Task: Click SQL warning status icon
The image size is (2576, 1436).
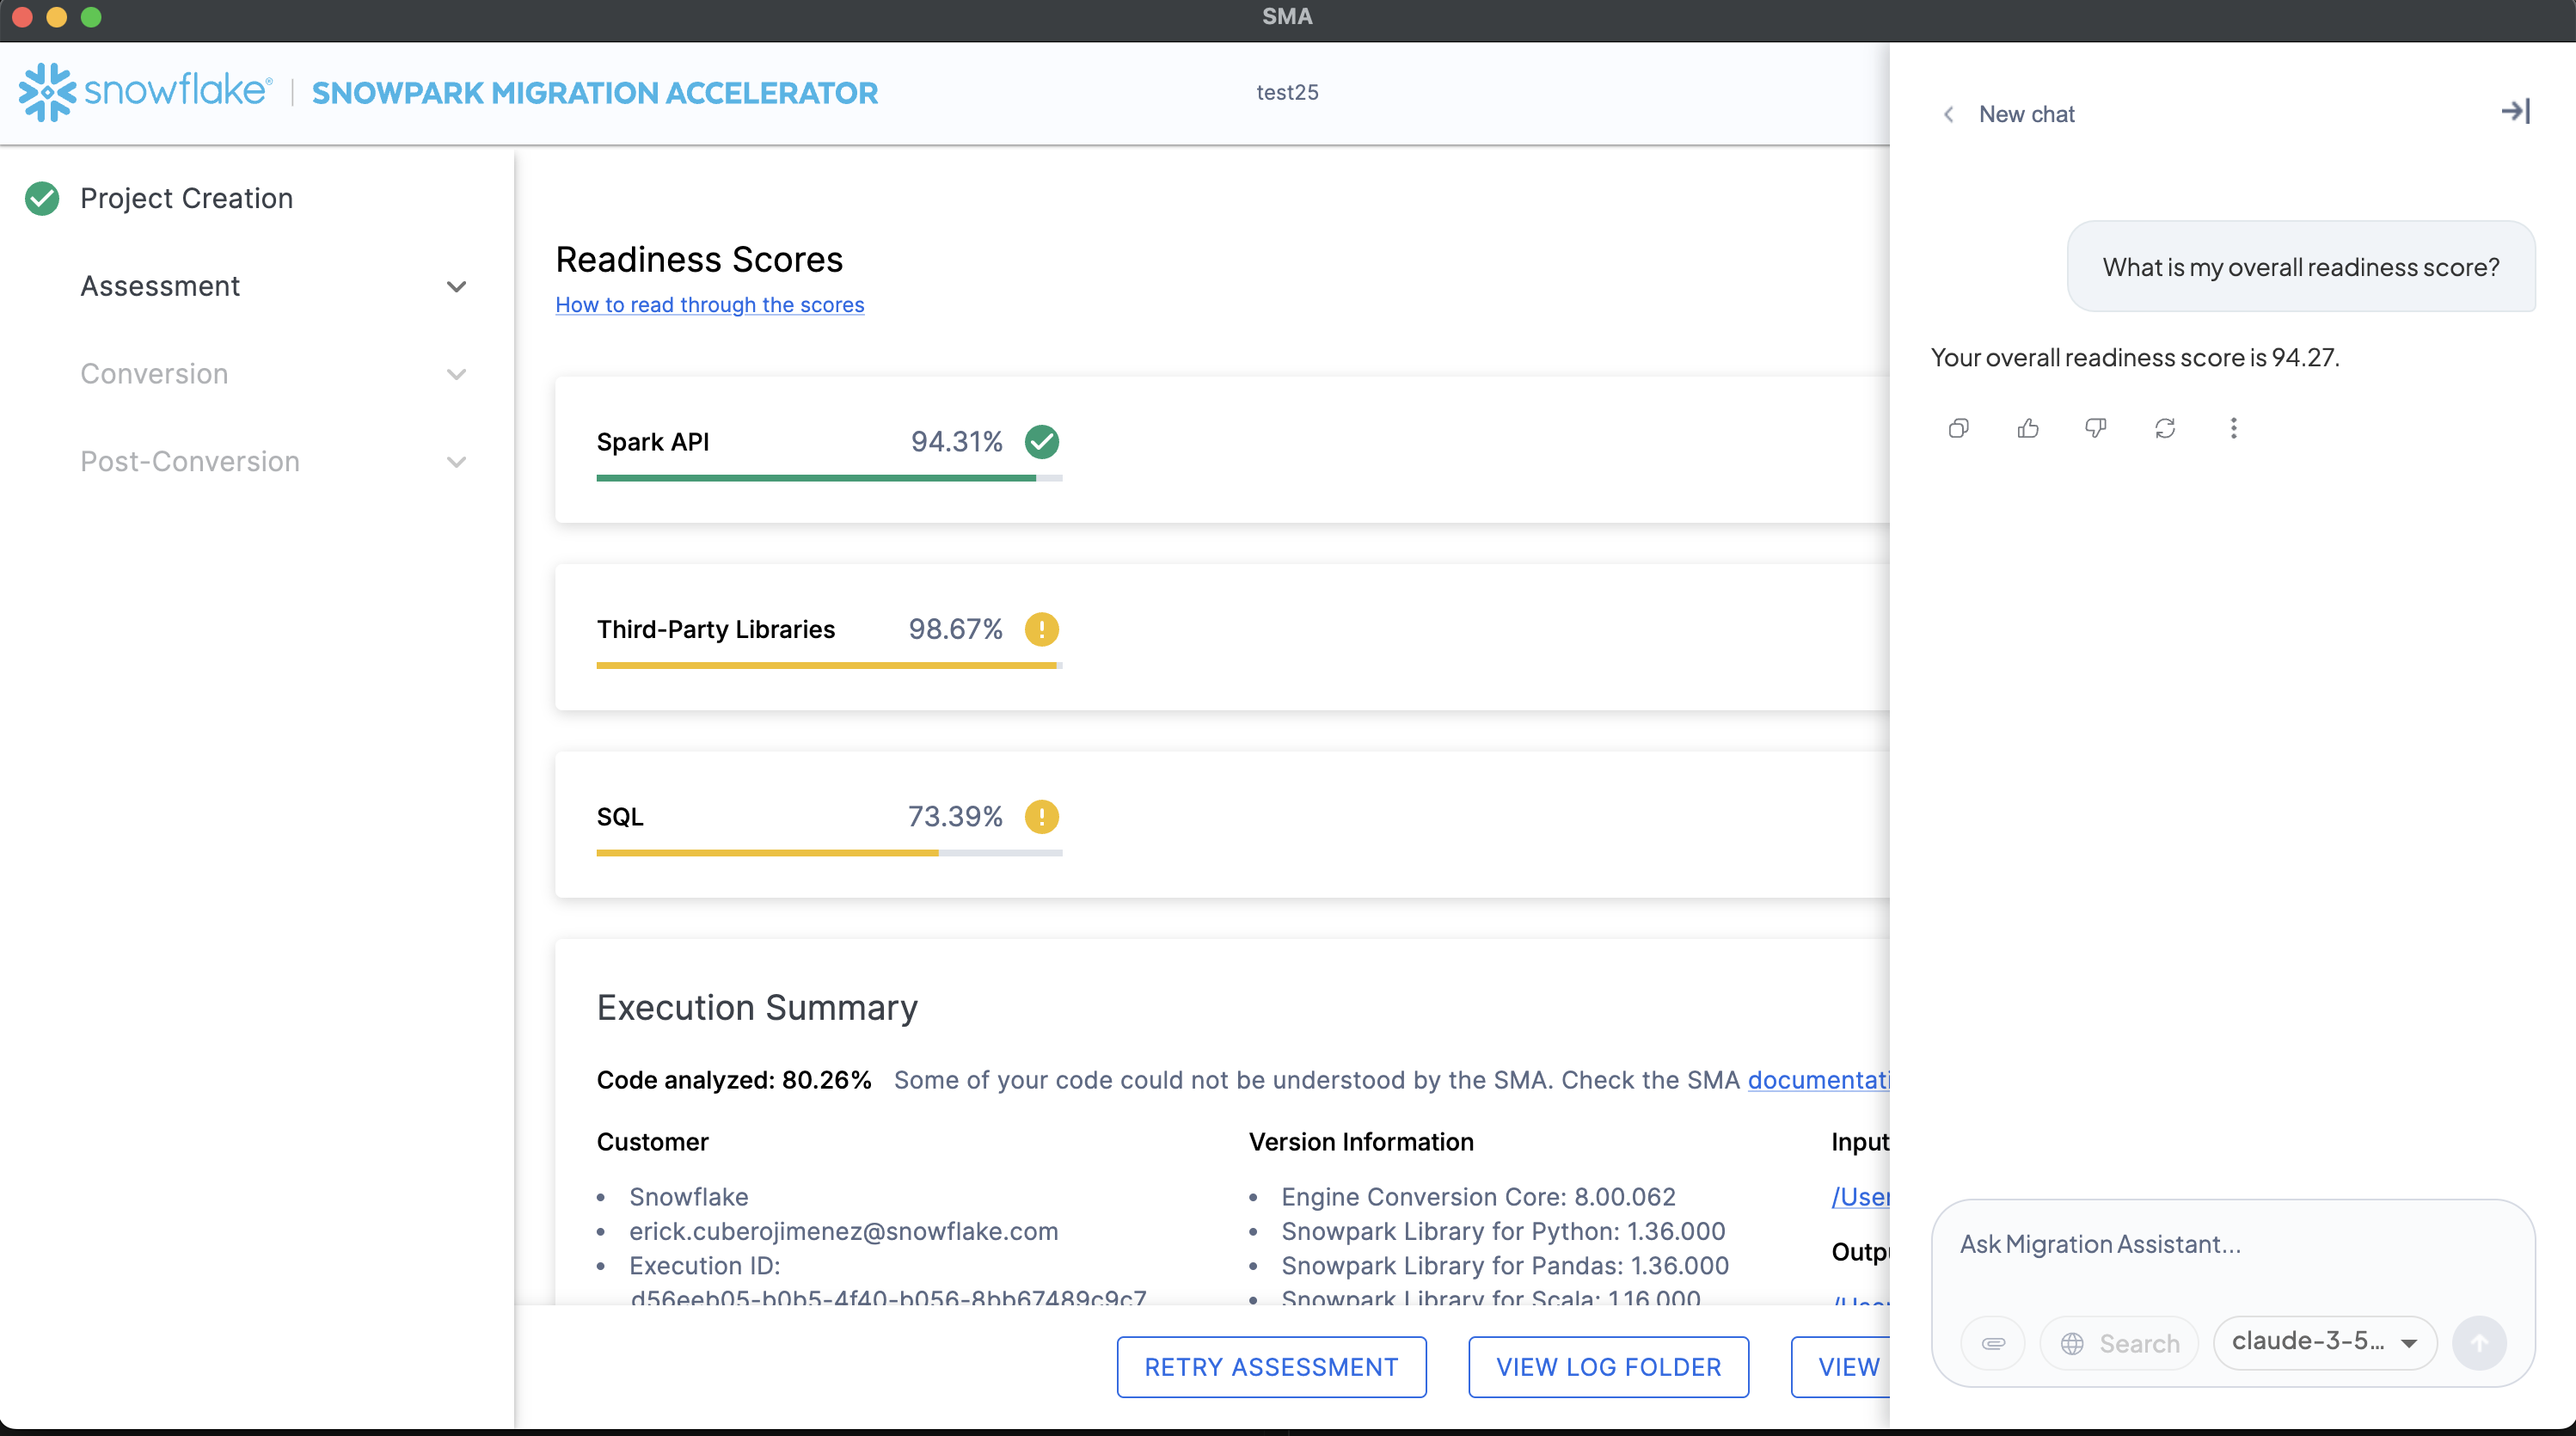Action: point(1041,817)
